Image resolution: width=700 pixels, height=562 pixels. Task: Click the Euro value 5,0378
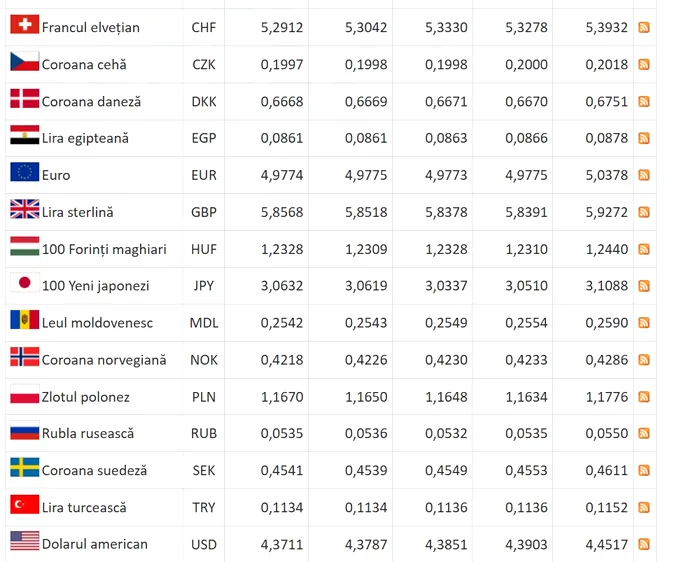click(607, 175)
